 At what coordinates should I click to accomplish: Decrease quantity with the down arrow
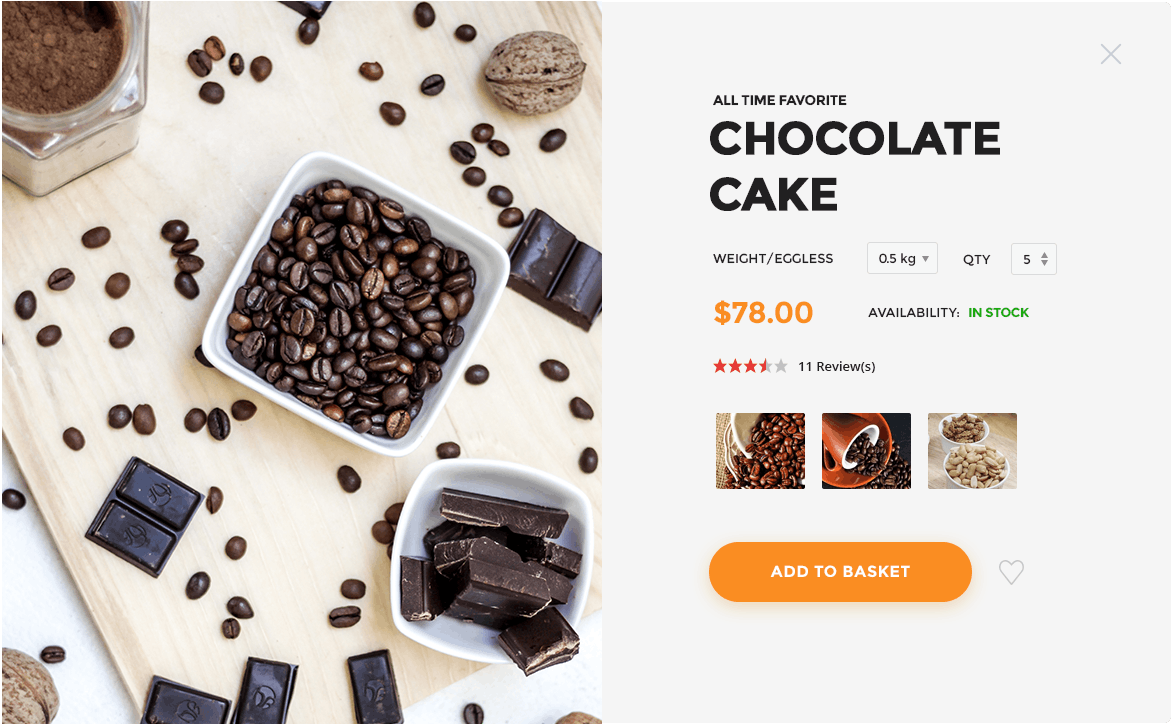[1044, 263]
